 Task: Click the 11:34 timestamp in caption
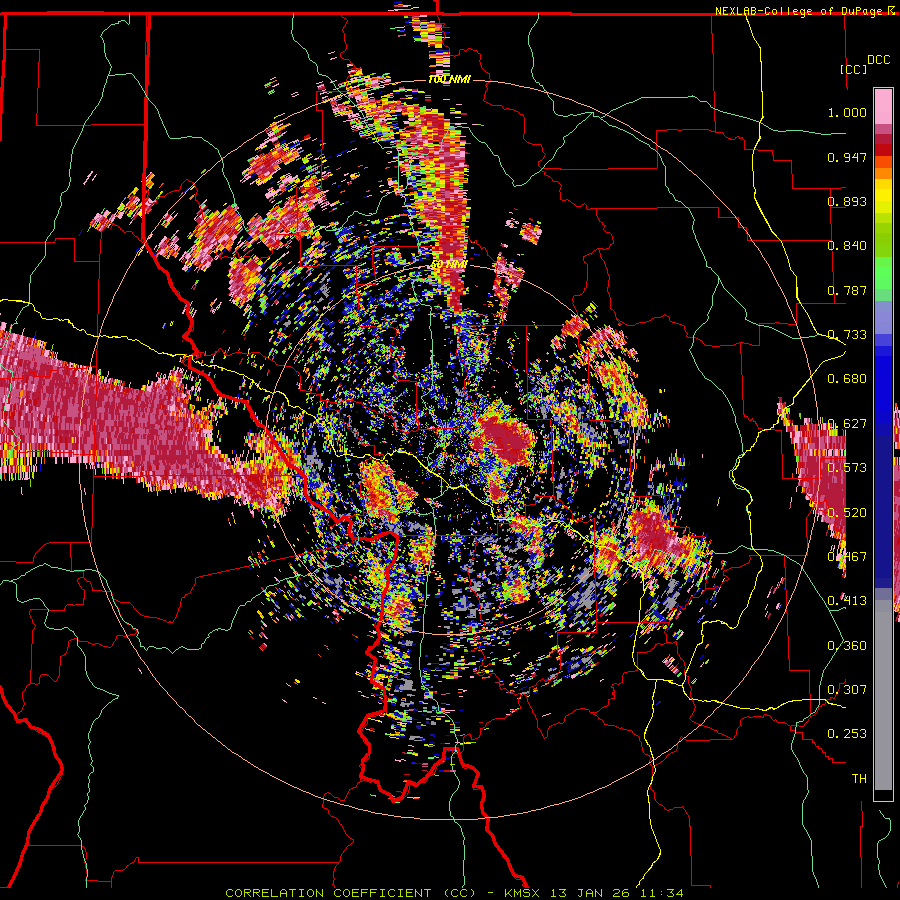(662, 893)
